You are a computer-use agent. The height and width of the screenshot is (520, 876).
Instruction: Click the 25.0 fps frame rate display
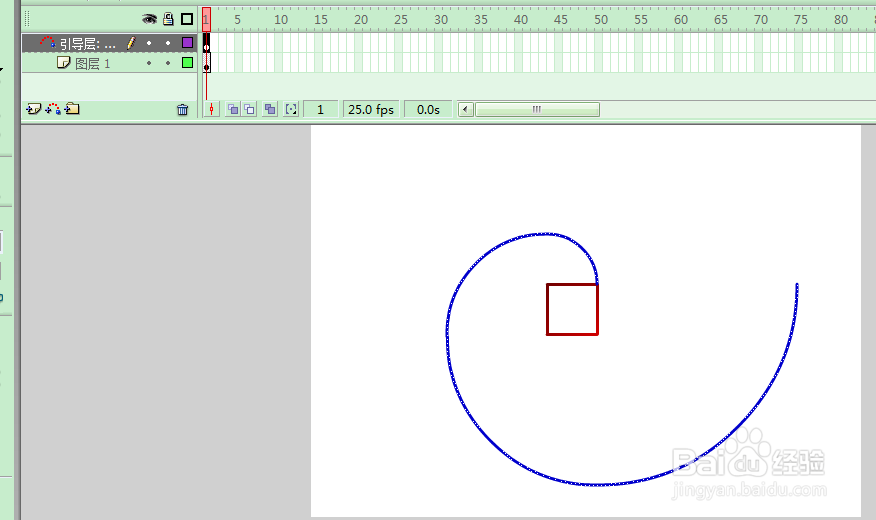coord(371,109)
